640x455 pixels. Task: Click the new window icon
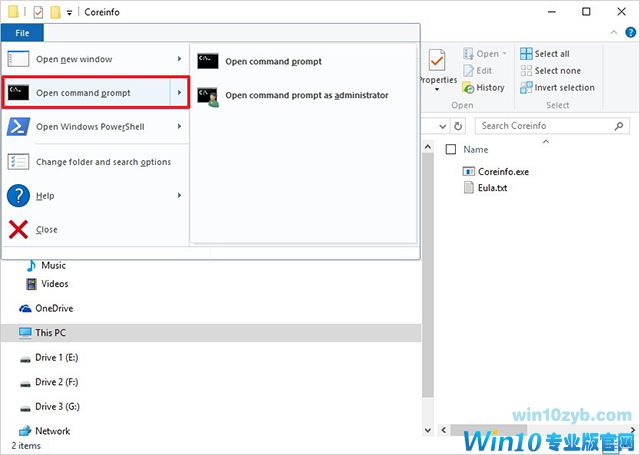pyautogui.click(x=18, y=59)
